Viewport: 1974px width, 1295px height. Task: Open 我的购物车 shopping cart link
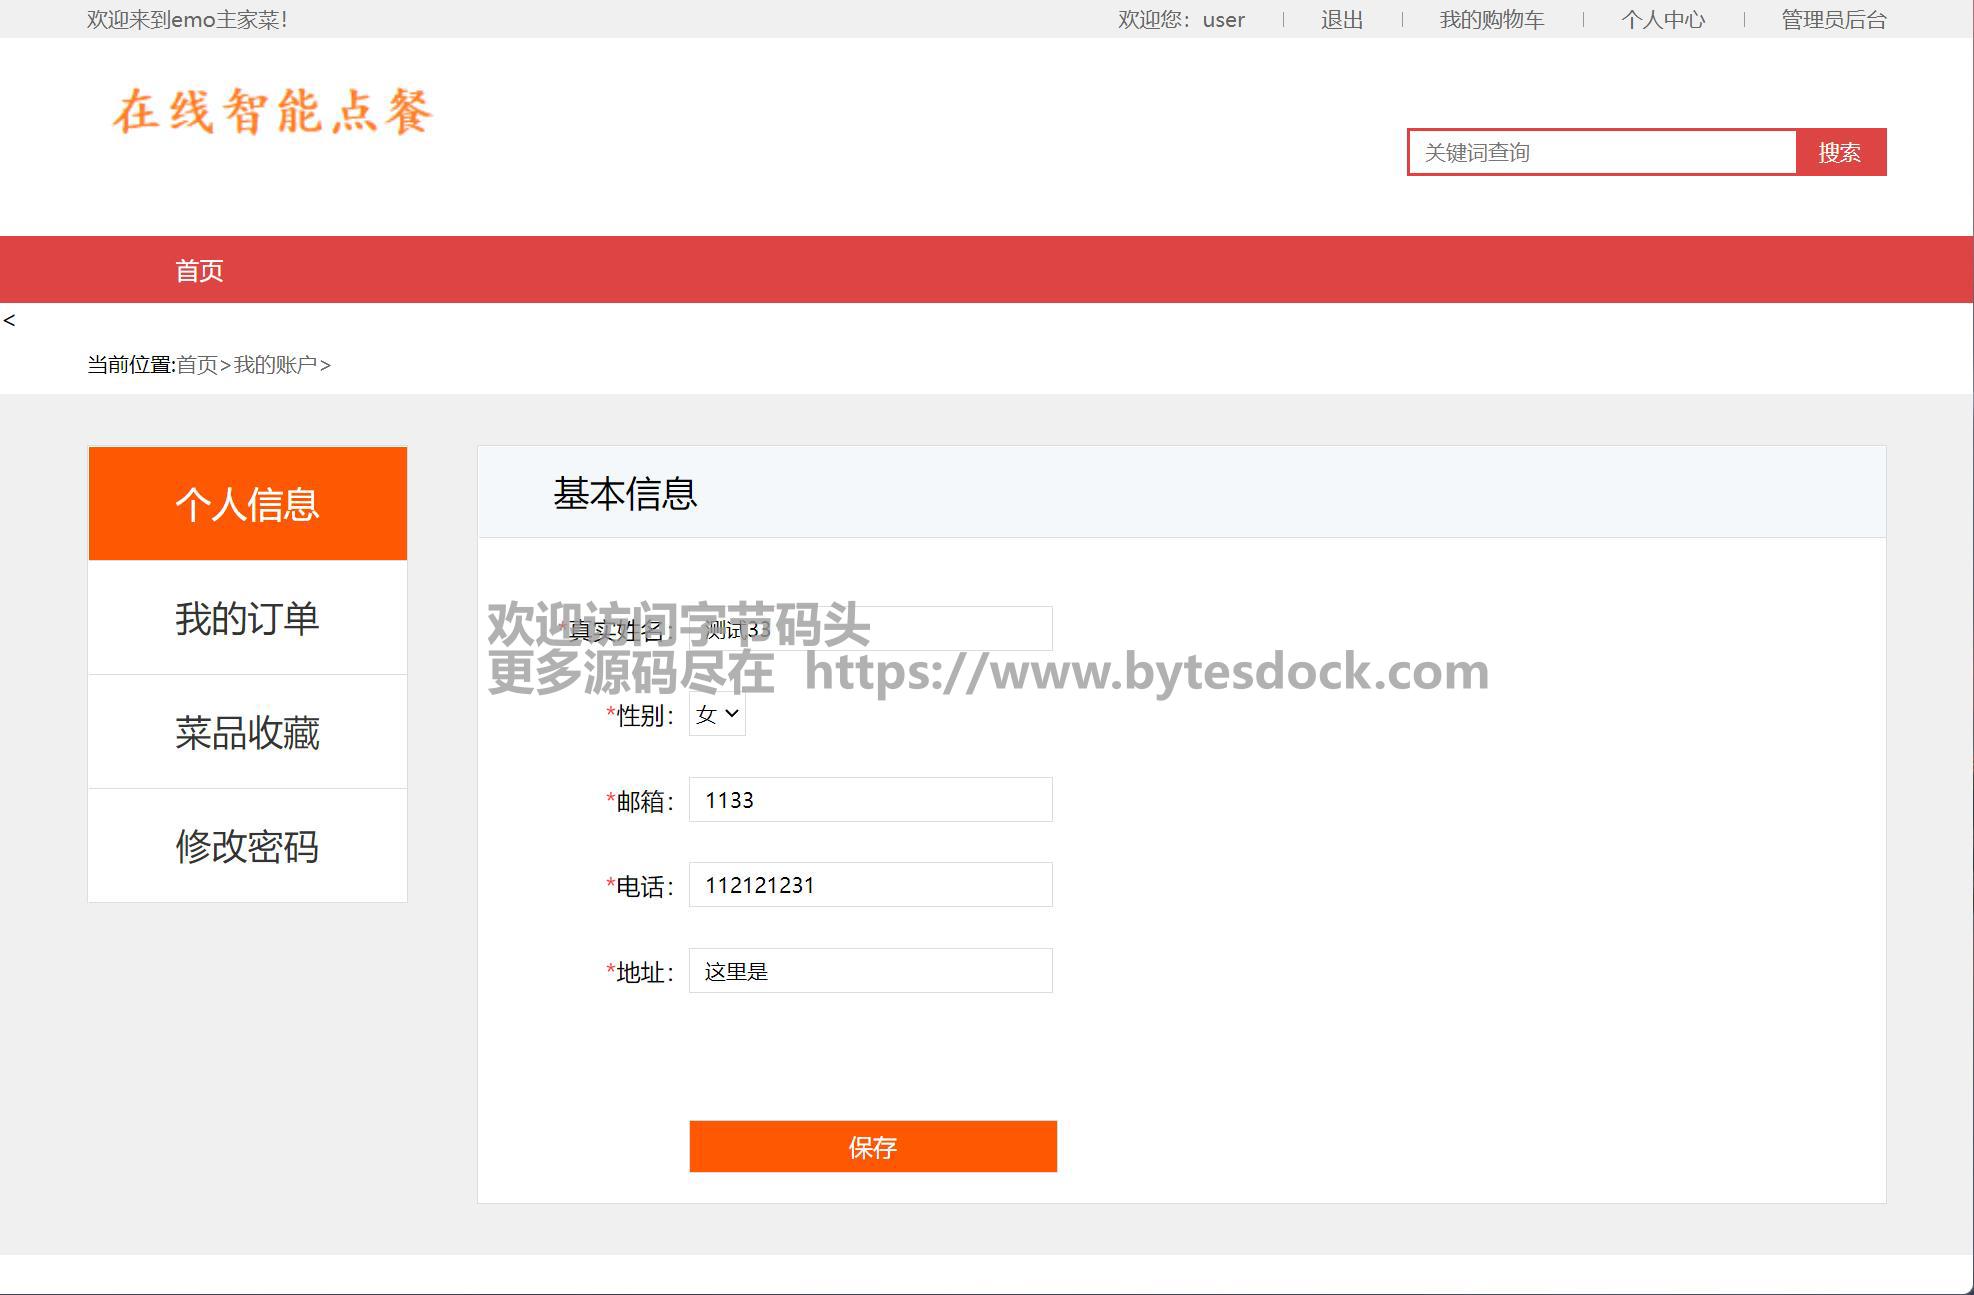click(1491, 20)
